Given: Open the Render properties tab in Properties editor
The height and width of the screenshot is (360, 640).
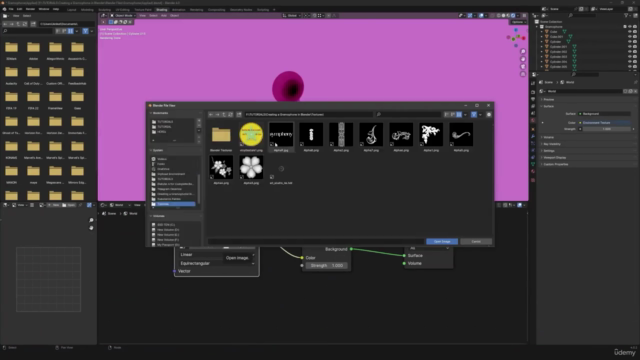Looking at the screenshot, I should point(533,92).
